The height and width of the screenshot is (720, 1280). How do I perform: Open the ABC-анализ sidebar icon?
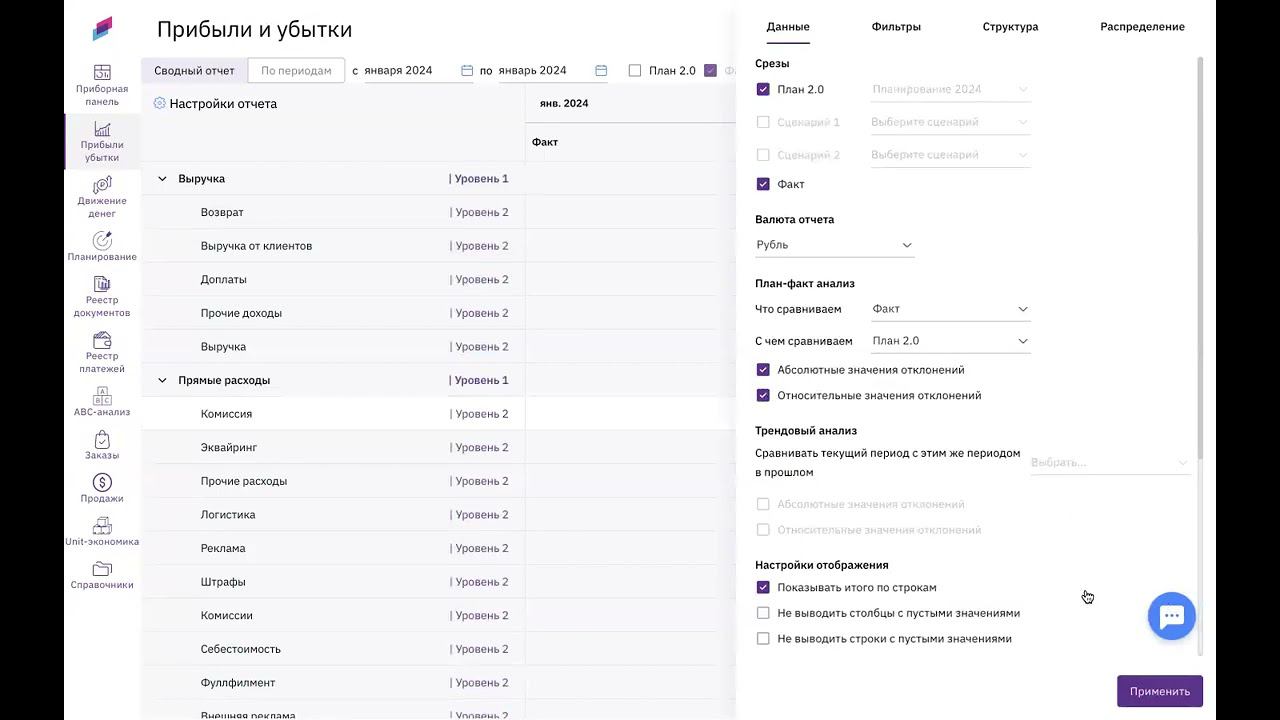tap(102, 396)
